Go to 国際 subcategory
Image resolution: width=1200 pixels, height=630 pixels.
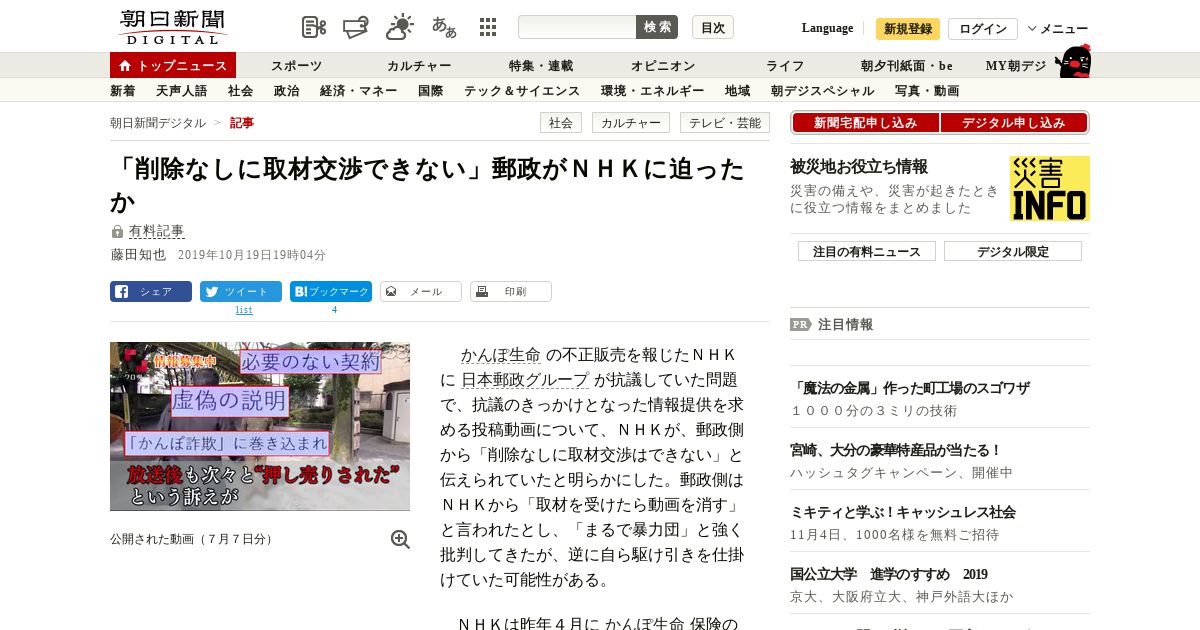pos(431,91)
